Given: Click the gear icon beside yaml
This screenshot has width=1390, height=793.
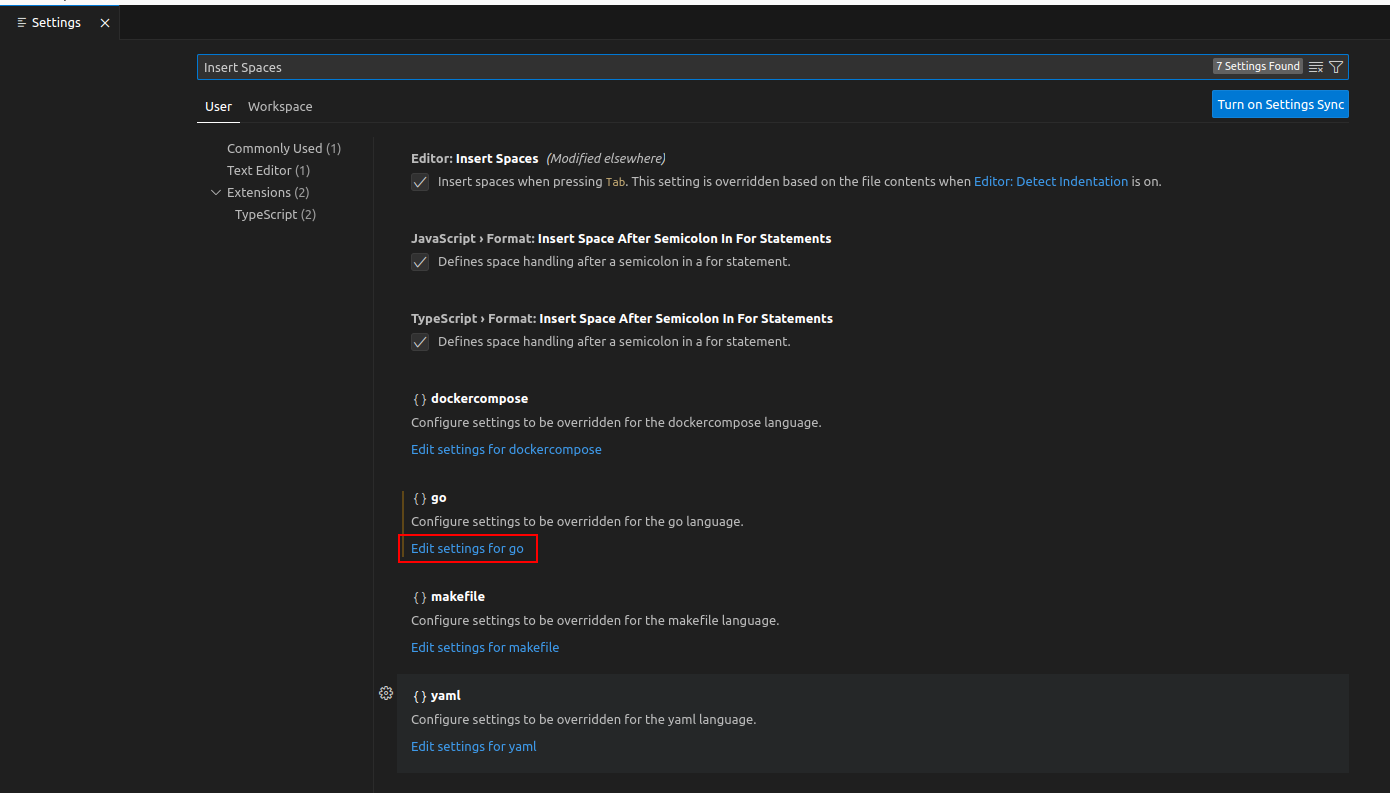Looking at the screenshot, I should click(x=386, y=693).
